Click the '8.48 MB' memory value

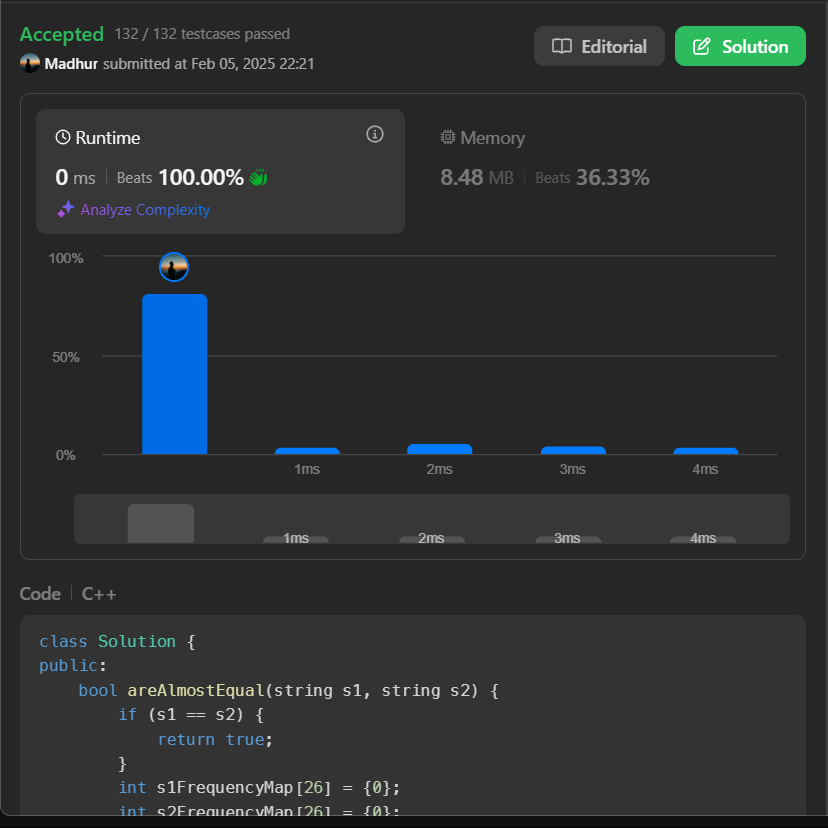coord(477,177)
